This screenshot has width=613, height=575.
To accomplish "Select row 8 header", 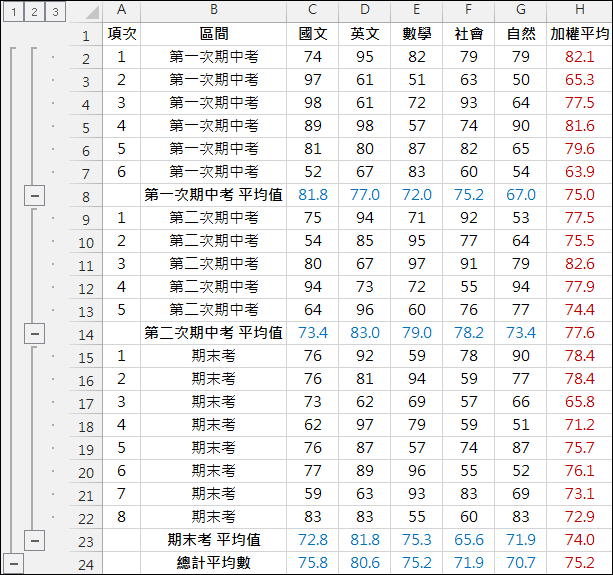I will (x=86, y=195).
